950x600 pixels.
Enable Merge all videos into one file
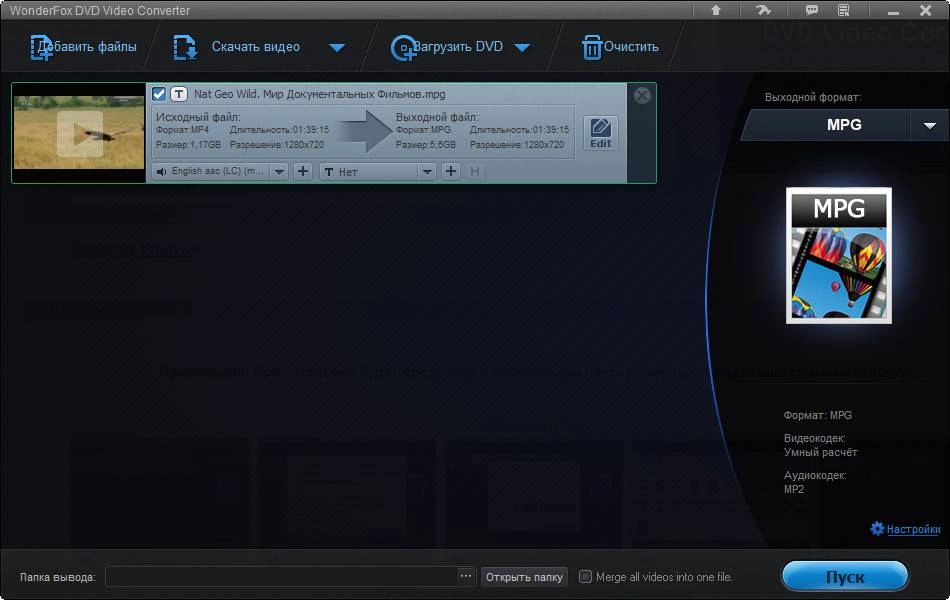tap(585, 577)
